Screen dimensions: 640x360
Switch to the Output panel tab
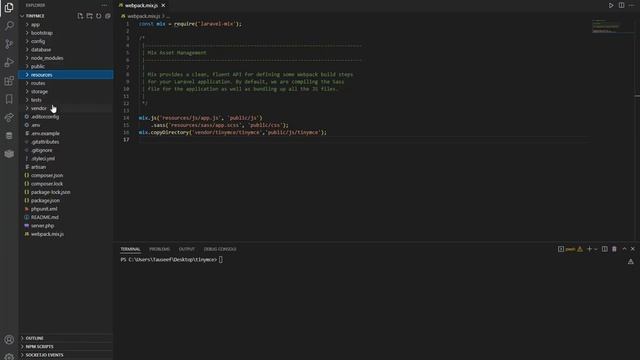tap(187, 249)
